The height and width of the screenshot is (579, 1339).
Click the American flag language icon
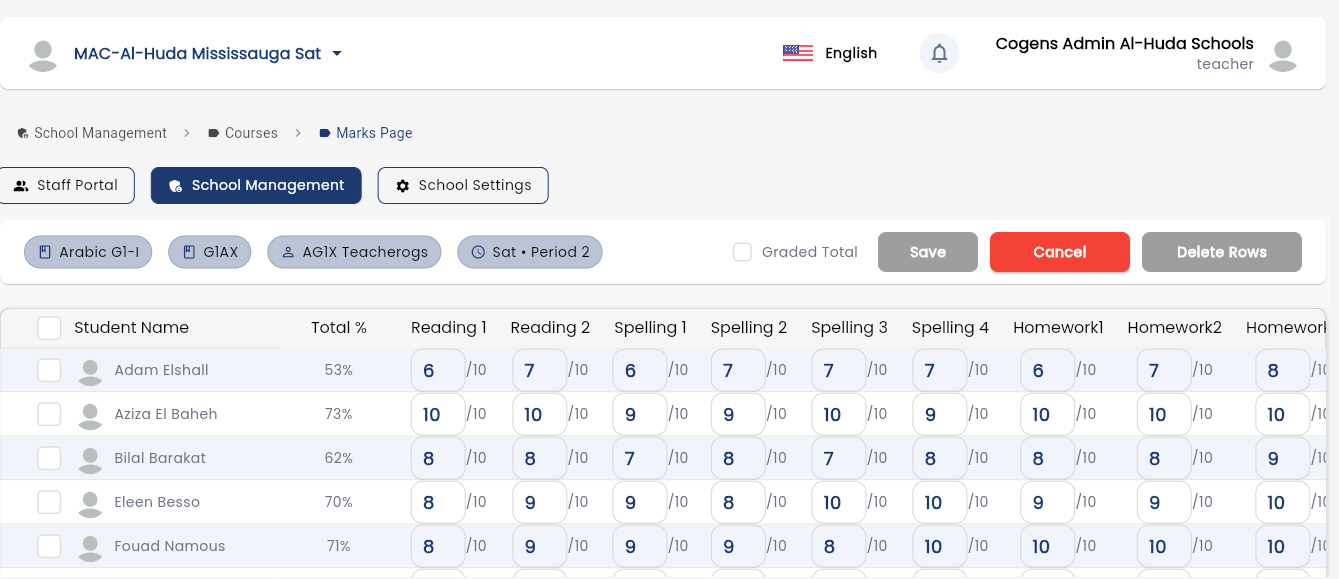point(797,53)
